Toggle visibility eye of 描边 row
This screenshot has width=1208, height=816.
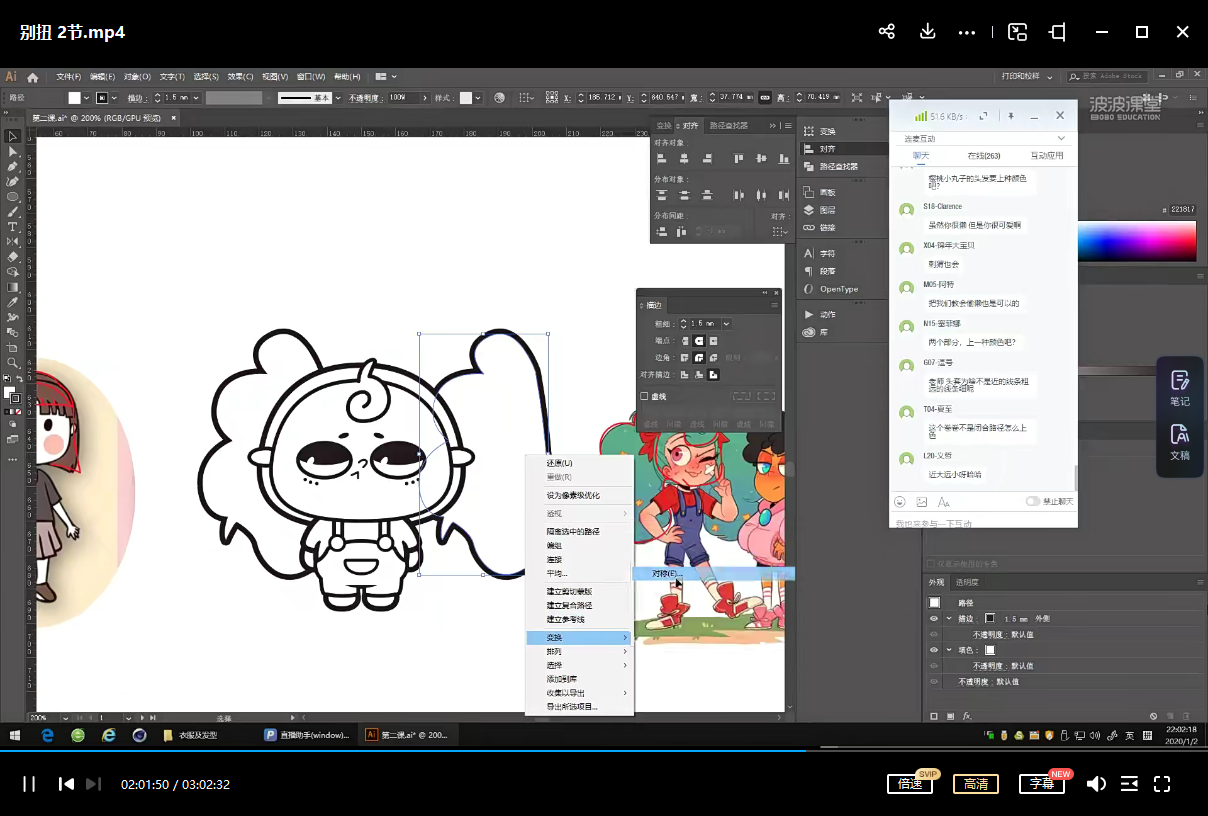pyautogui.click(x=934, y=618)
